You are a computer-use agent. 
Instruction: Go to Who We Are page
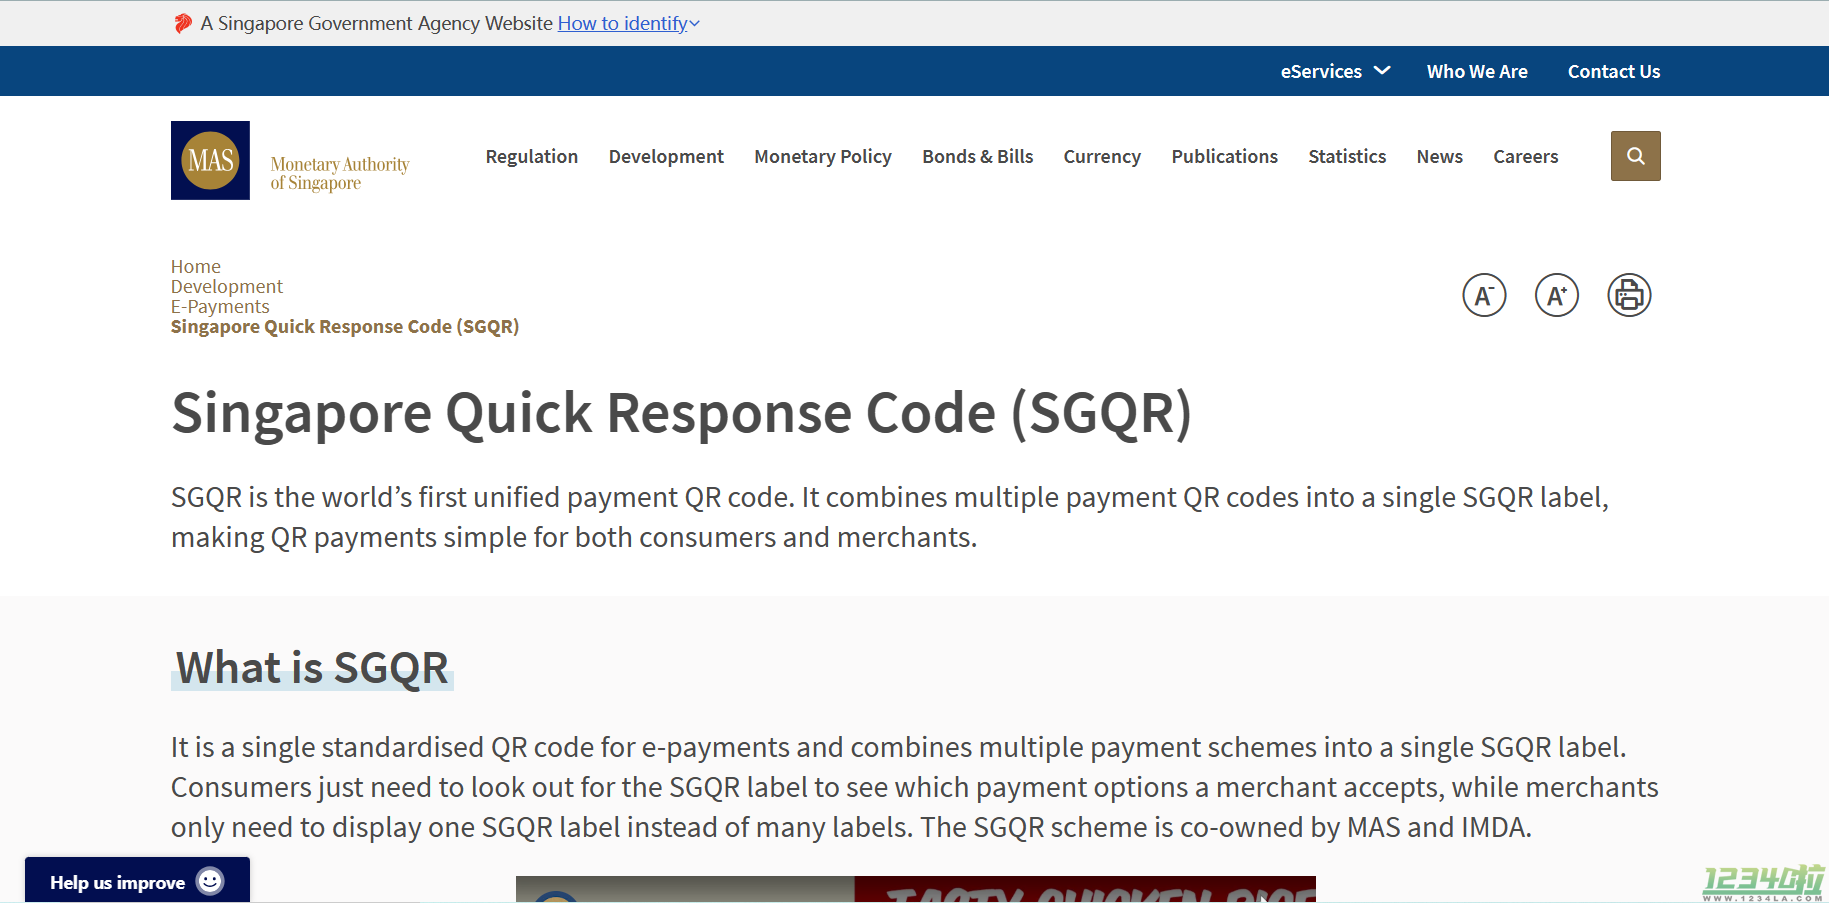(1477, 71)
